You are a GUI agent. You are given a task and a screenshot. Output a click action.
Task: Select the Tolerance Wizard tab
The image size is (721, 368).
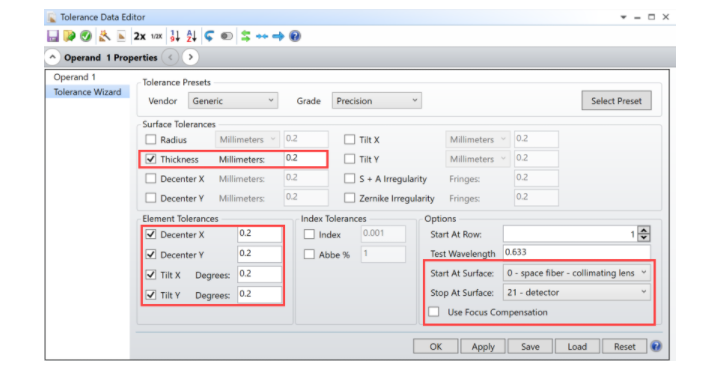[x=87, y=92]
